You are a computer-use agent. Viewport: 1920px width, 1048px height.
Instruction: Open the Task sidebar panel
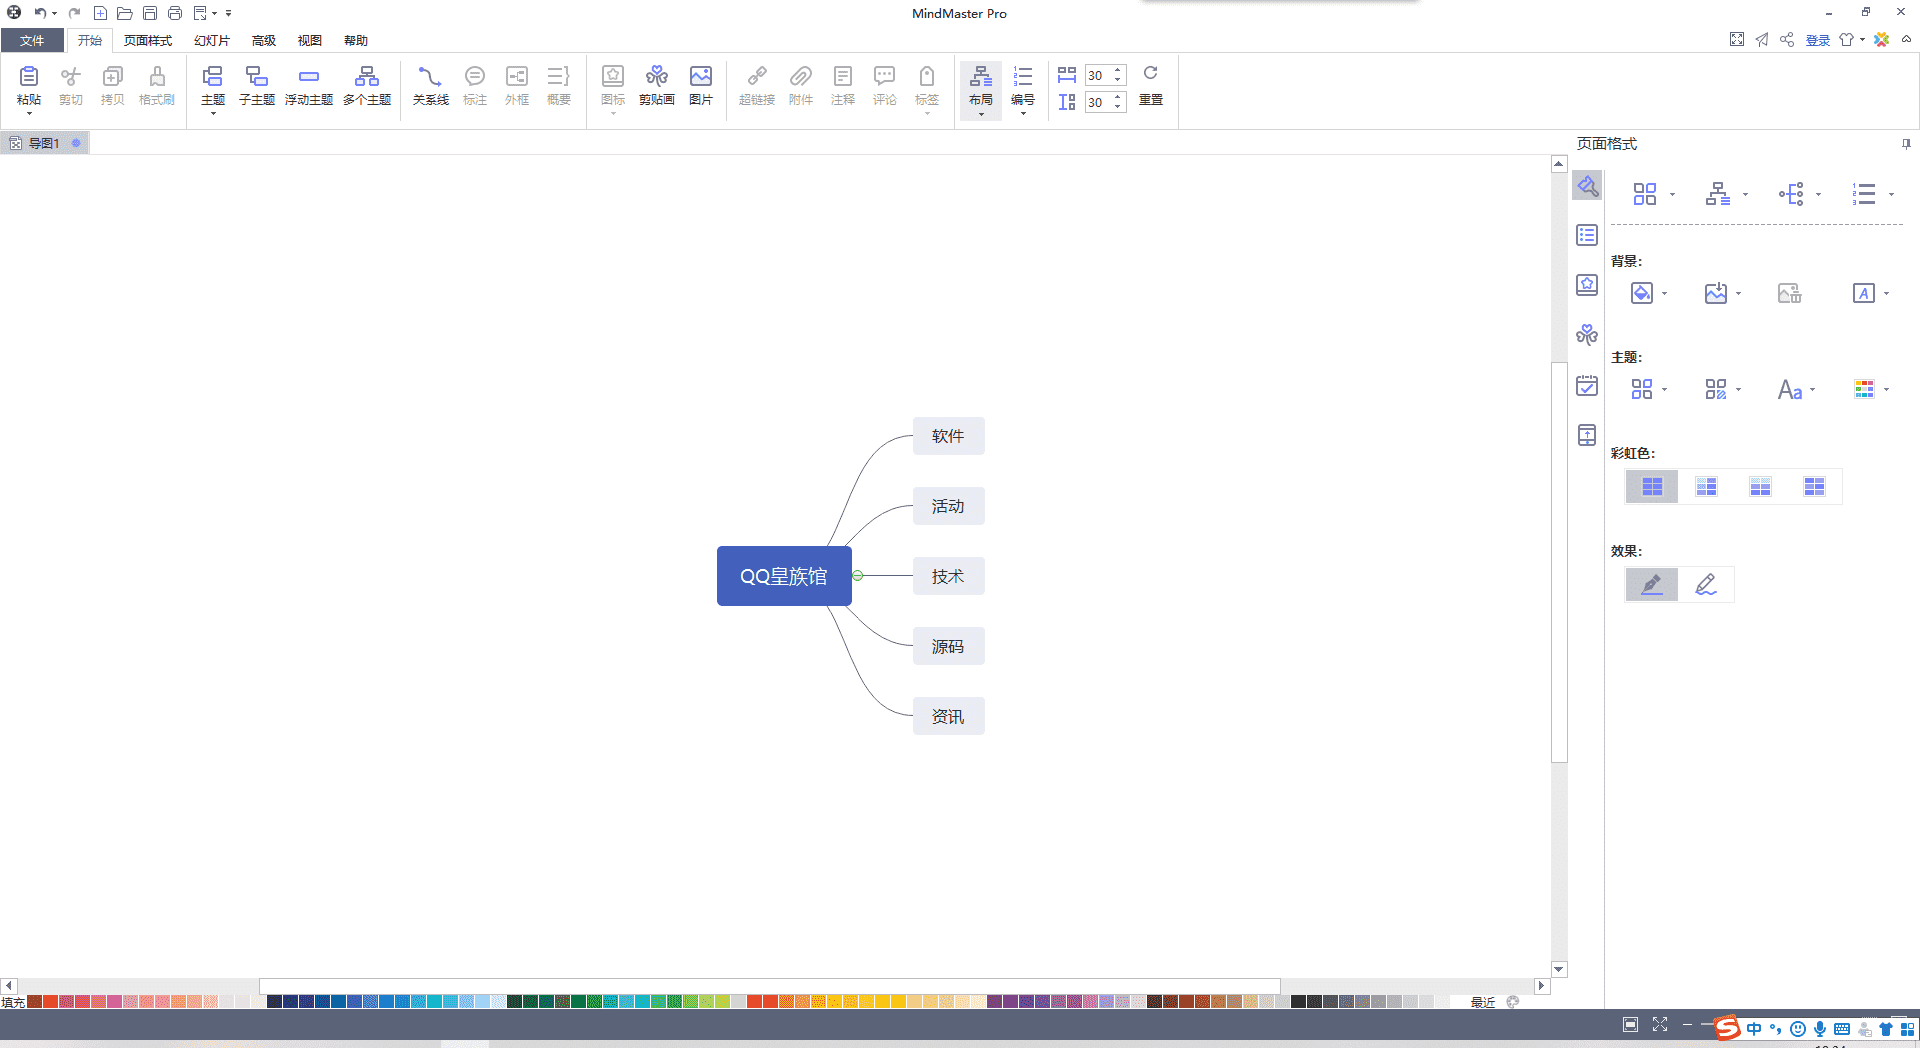point(1587,385)
